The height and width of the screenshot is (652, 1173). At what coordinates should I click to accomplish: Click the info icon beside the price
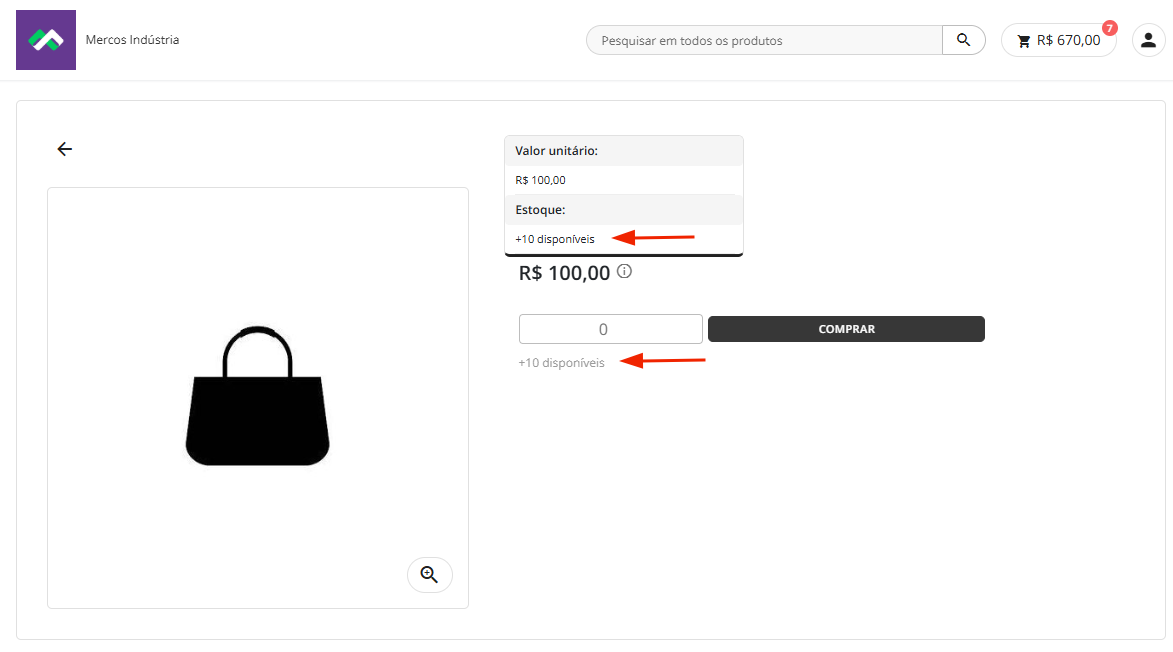(x=624, y=271)
